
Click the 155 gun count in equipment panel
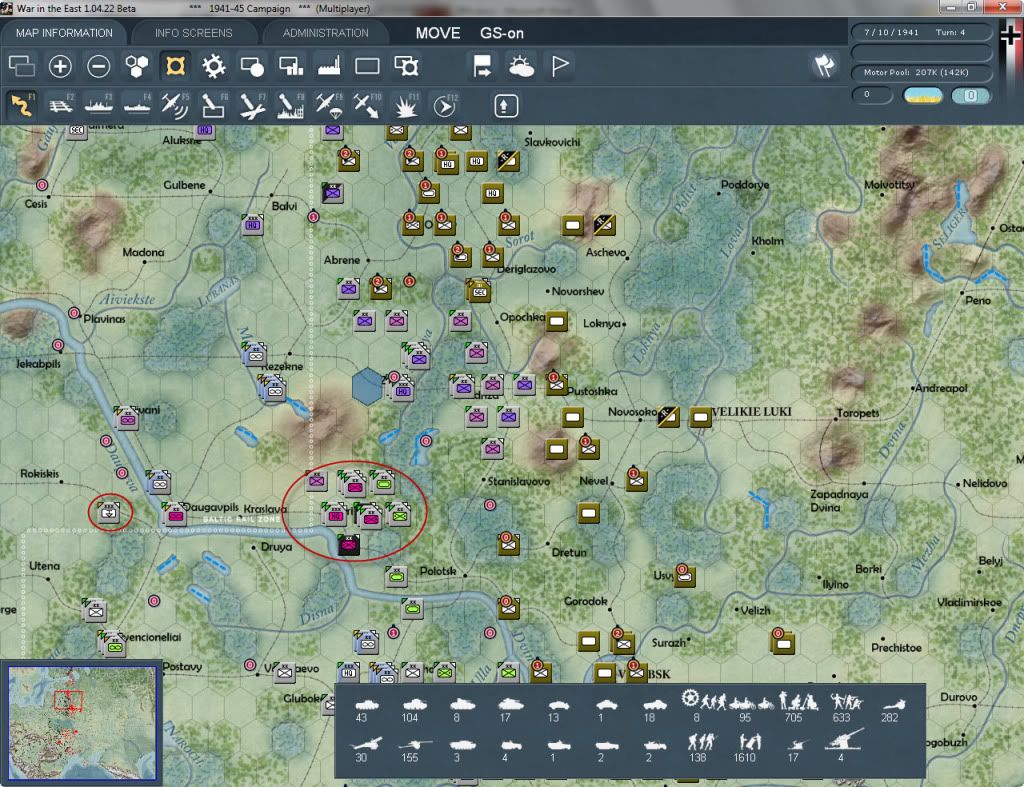point(409,758)
